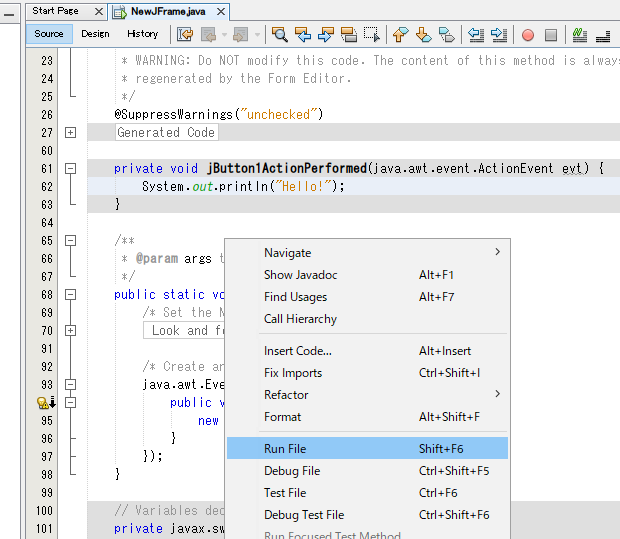This screenshot has height=539, width=620.
Task: Click Run File in context menu
Action: (367, 448)
